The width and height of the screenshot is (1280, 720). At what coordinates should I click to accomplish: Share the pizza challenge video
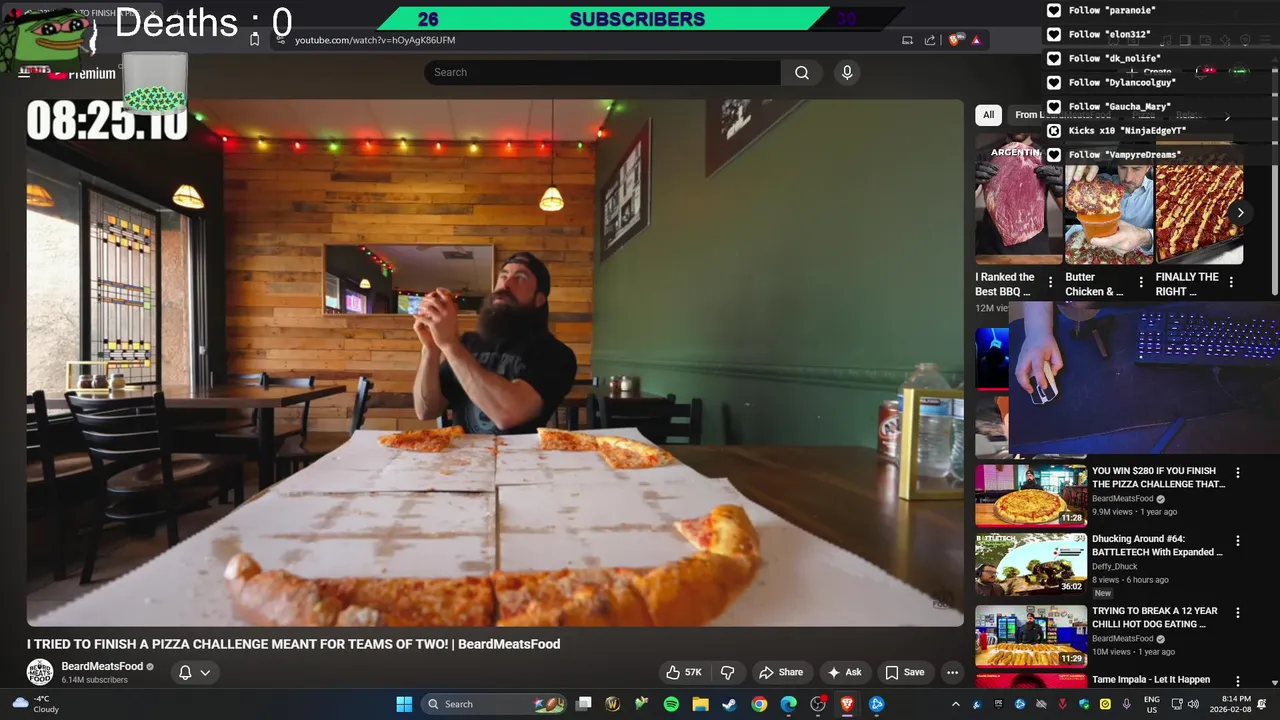pos(781,672)
